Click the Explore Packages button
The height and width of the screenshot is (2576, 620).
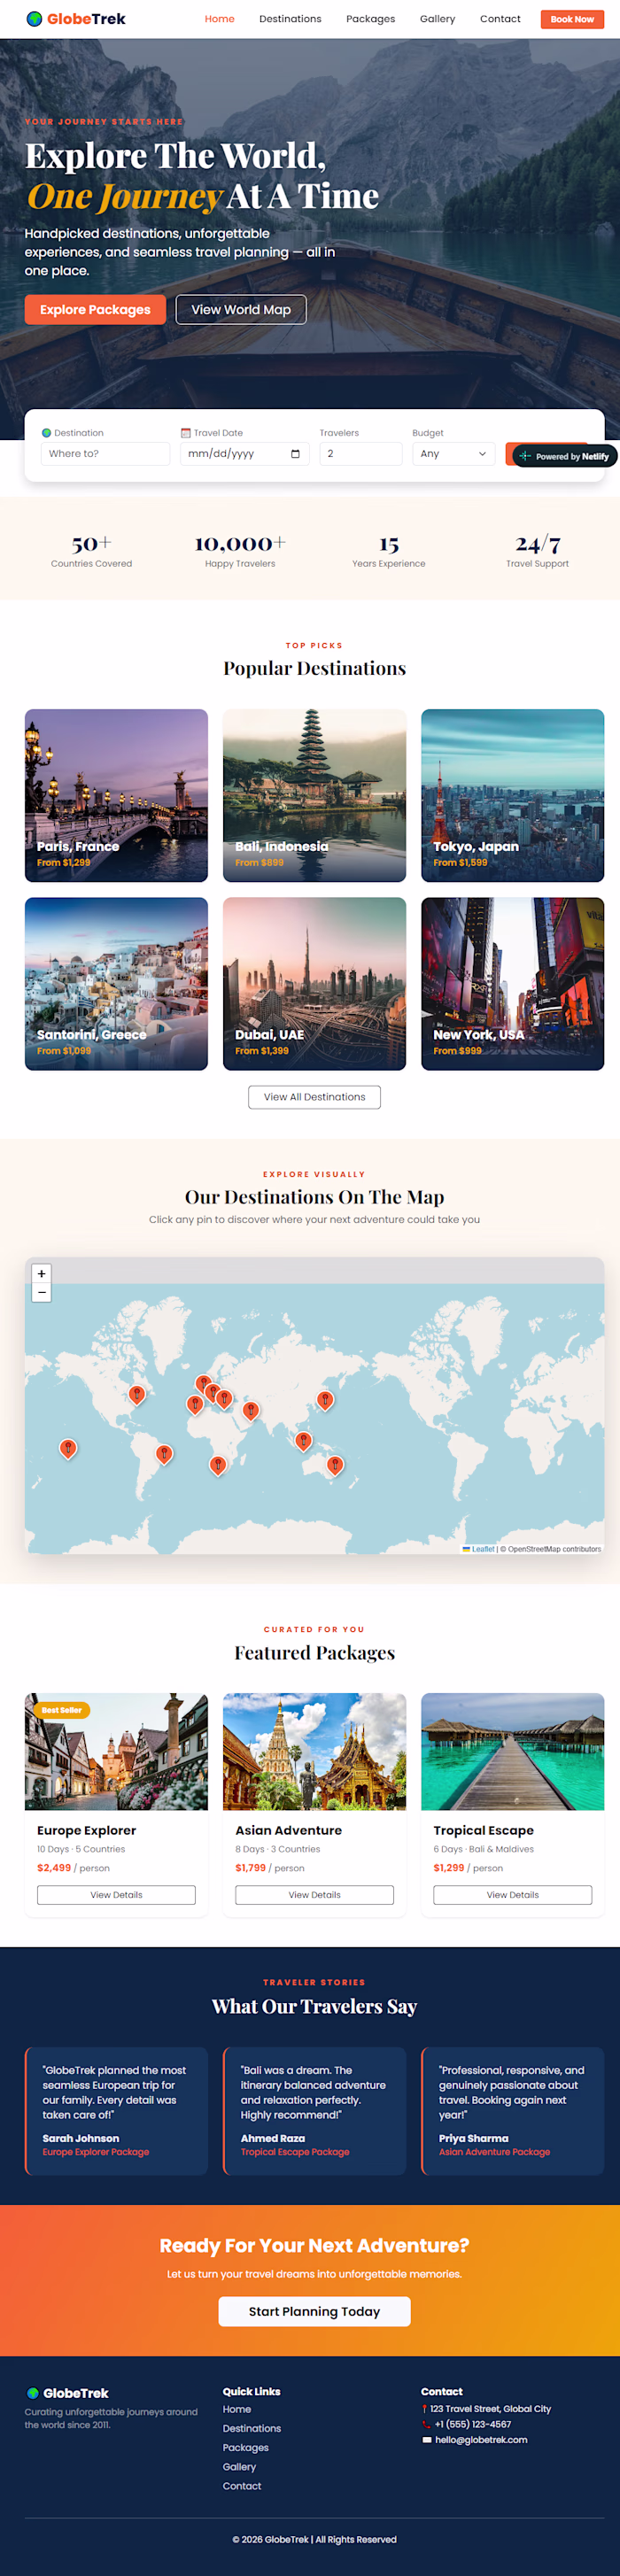click(x=95, y=310)
